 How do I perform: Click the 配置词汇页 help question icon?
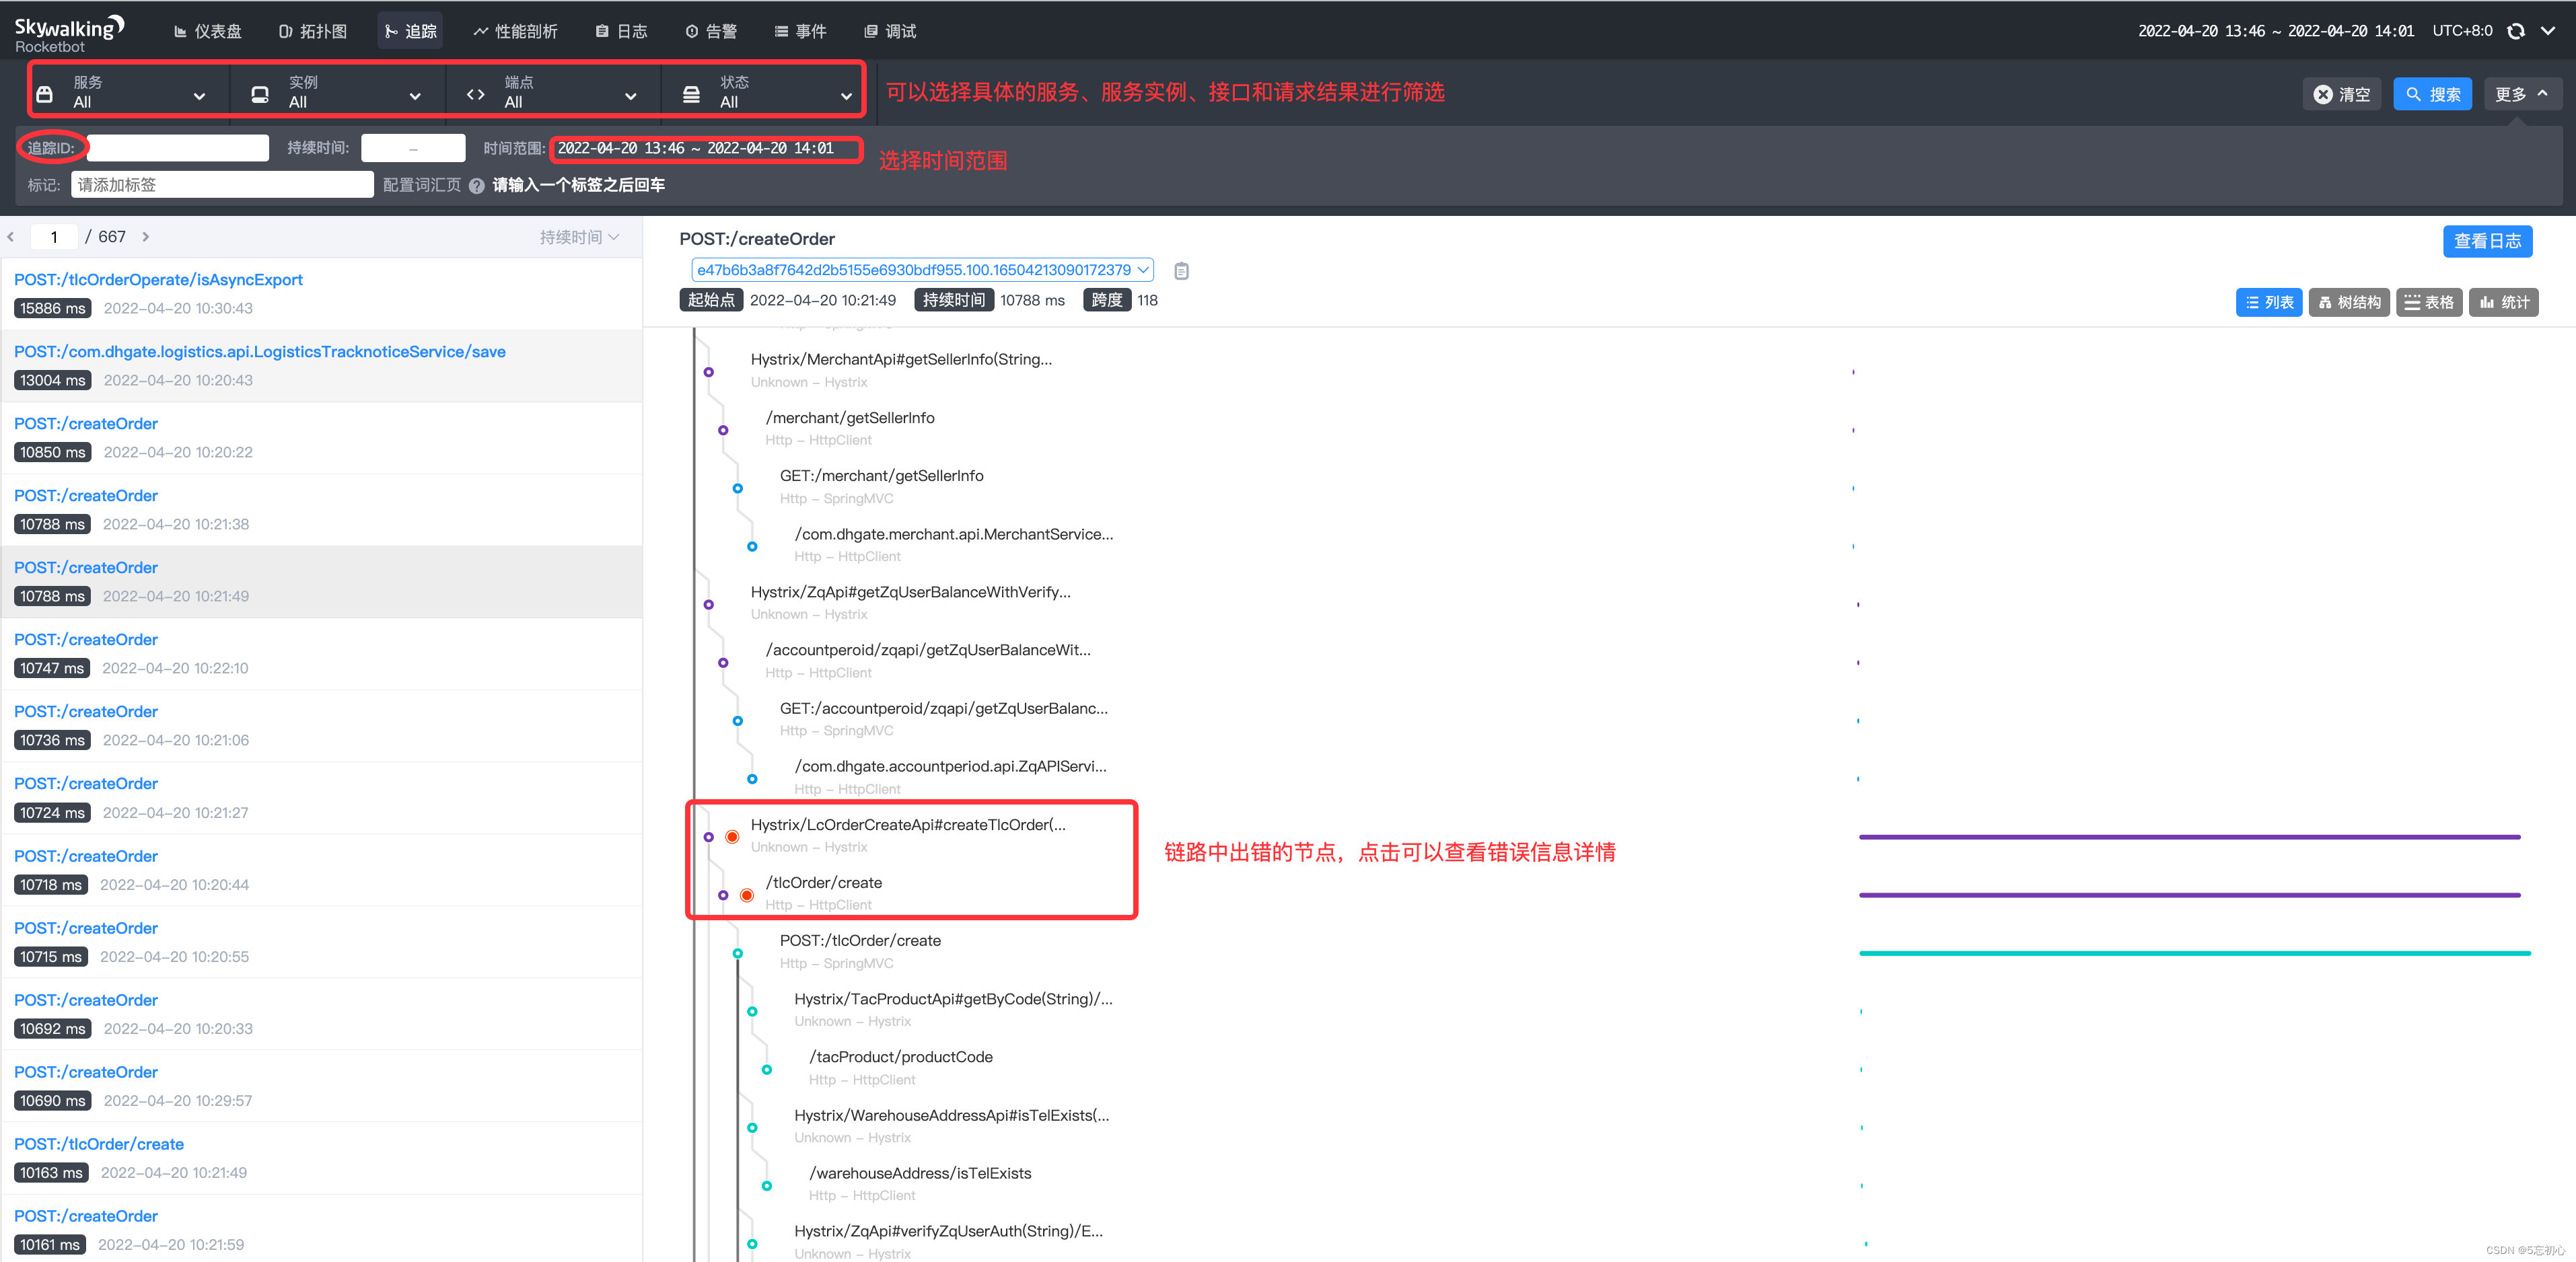(x=477, y=186)
